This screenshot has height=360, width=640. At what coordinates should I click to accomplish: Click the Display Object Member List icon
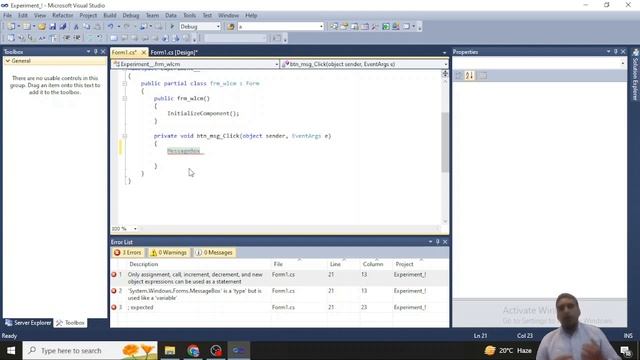tap(11, 38)
